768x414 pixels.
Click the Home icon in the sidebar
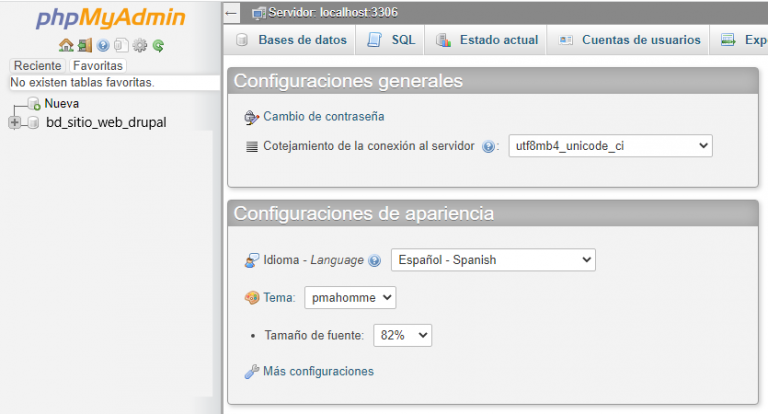pos(65,45)
